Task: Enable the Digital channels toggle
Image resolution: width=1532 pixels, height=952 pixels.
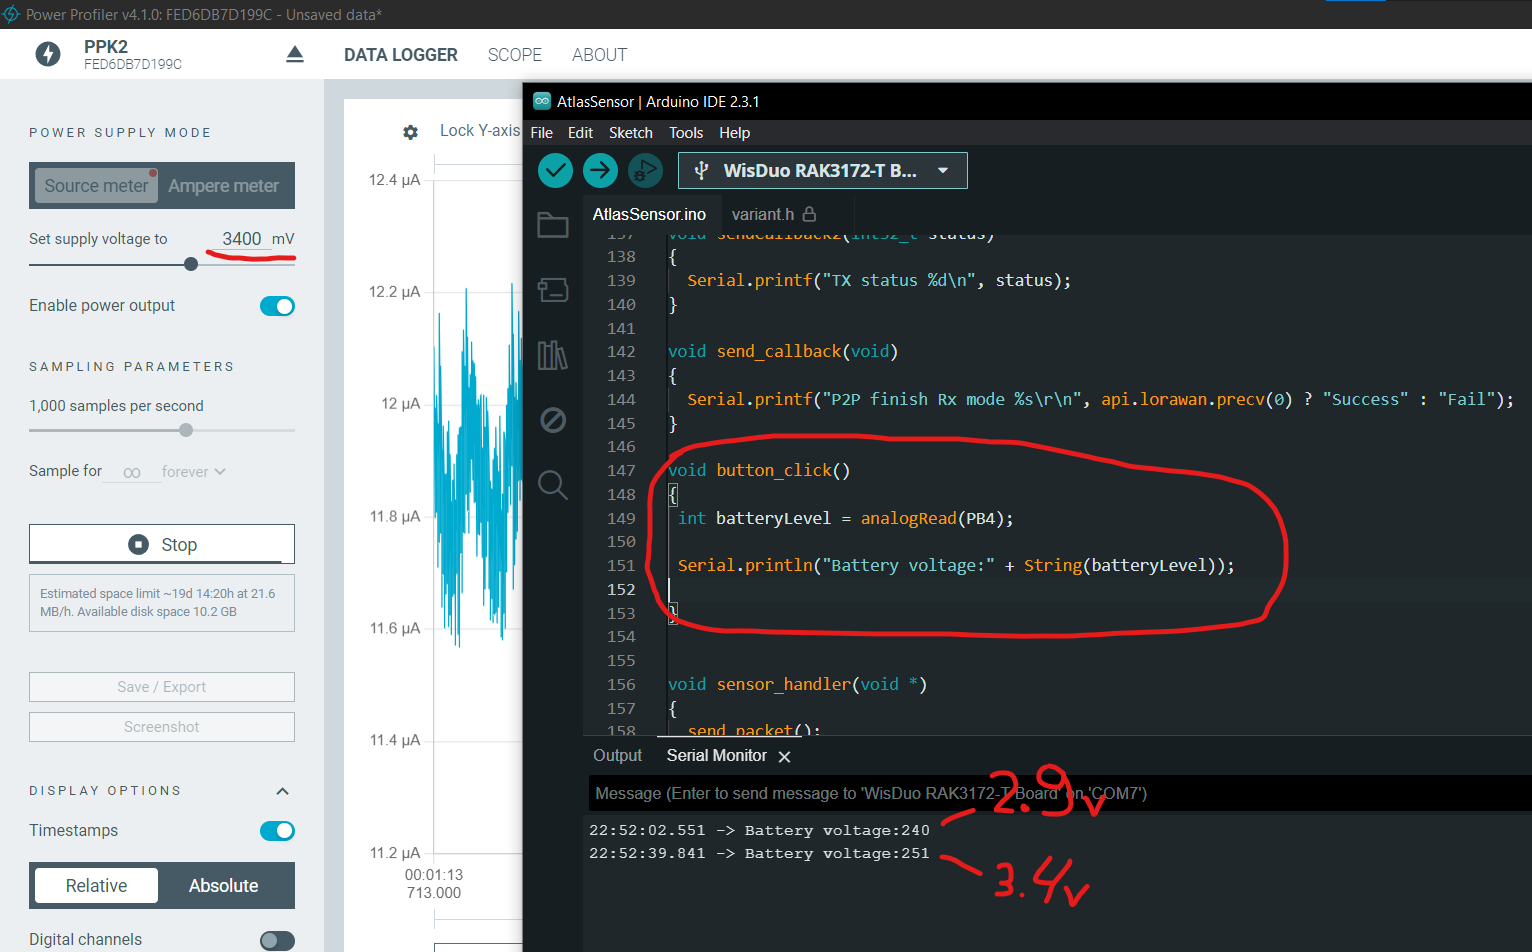Action: (277, 940)
